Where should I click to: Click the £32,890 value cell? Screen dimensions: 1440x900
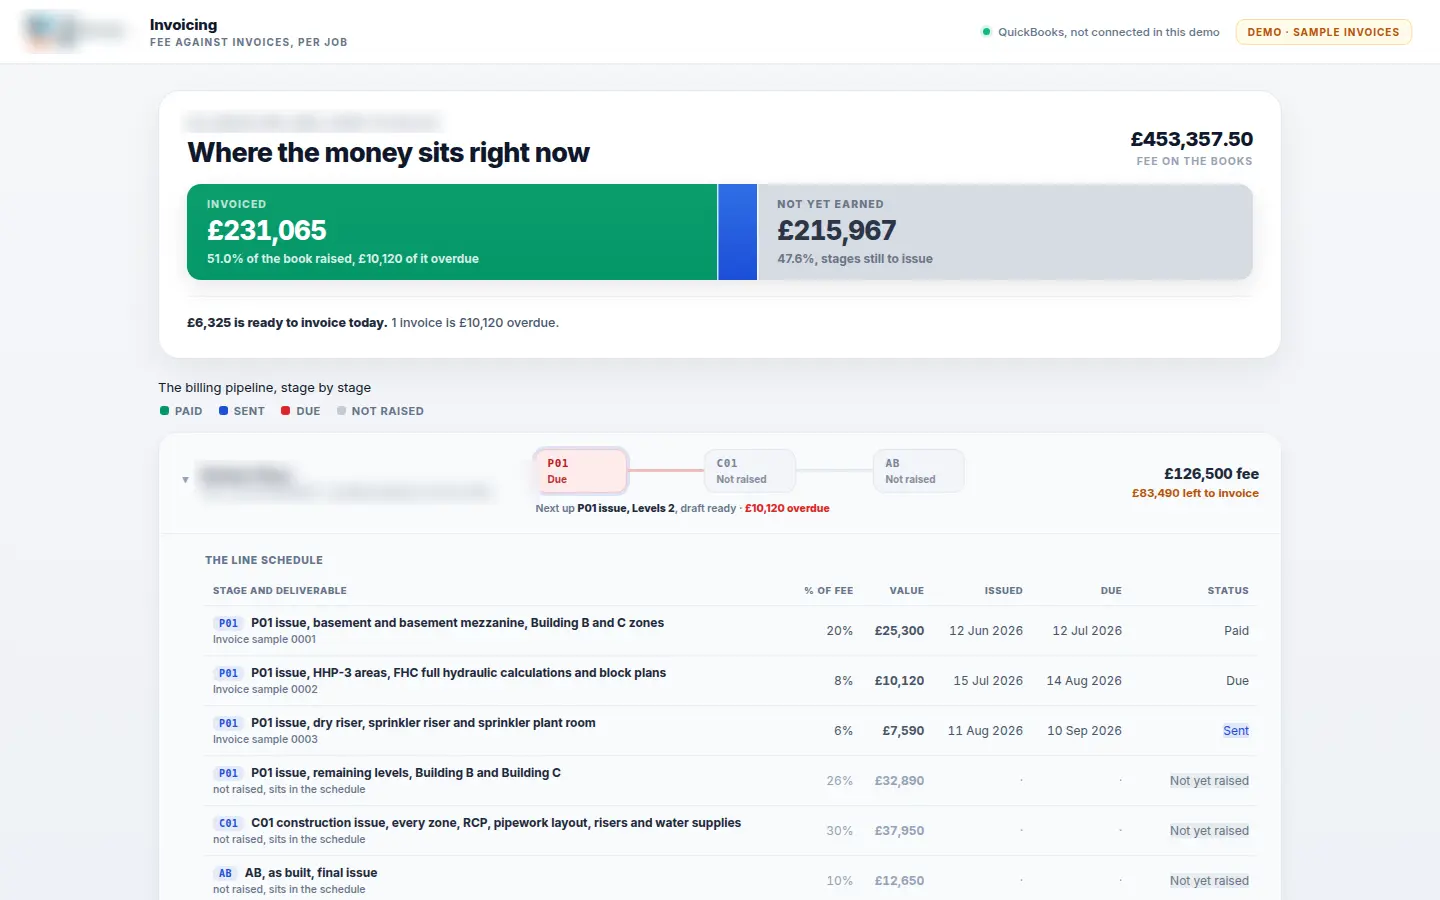(x=899, y=781)
